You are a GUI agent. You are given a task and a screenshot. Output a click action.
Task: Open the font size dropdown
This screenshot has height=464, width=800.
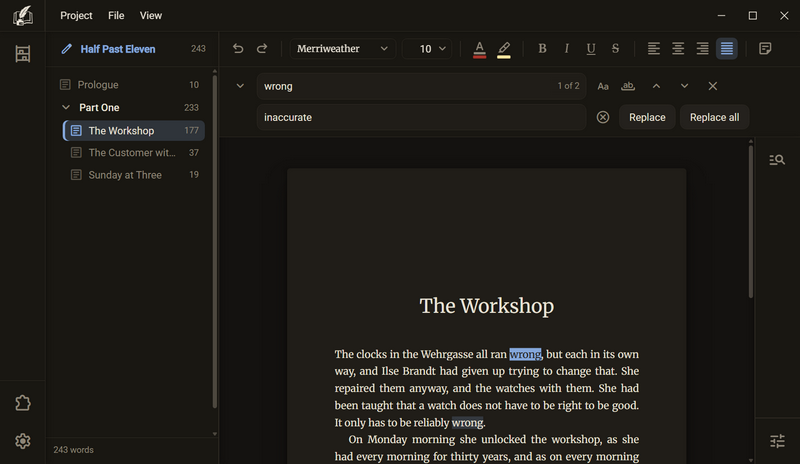point(427,48)
